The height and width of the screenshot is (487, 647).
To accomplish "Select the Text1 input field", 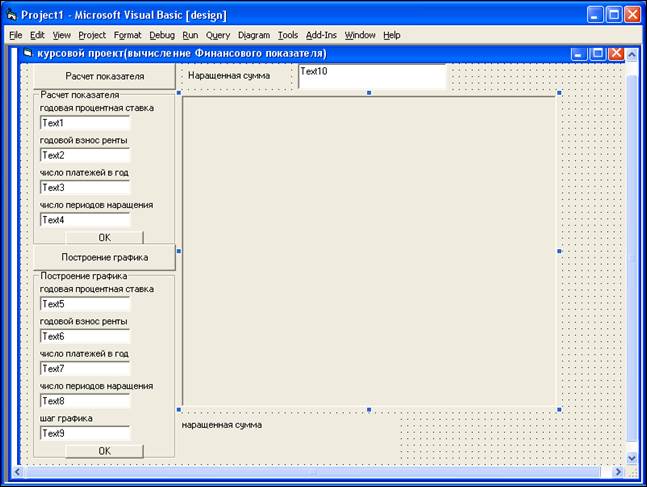I will [x=85, y=123].
